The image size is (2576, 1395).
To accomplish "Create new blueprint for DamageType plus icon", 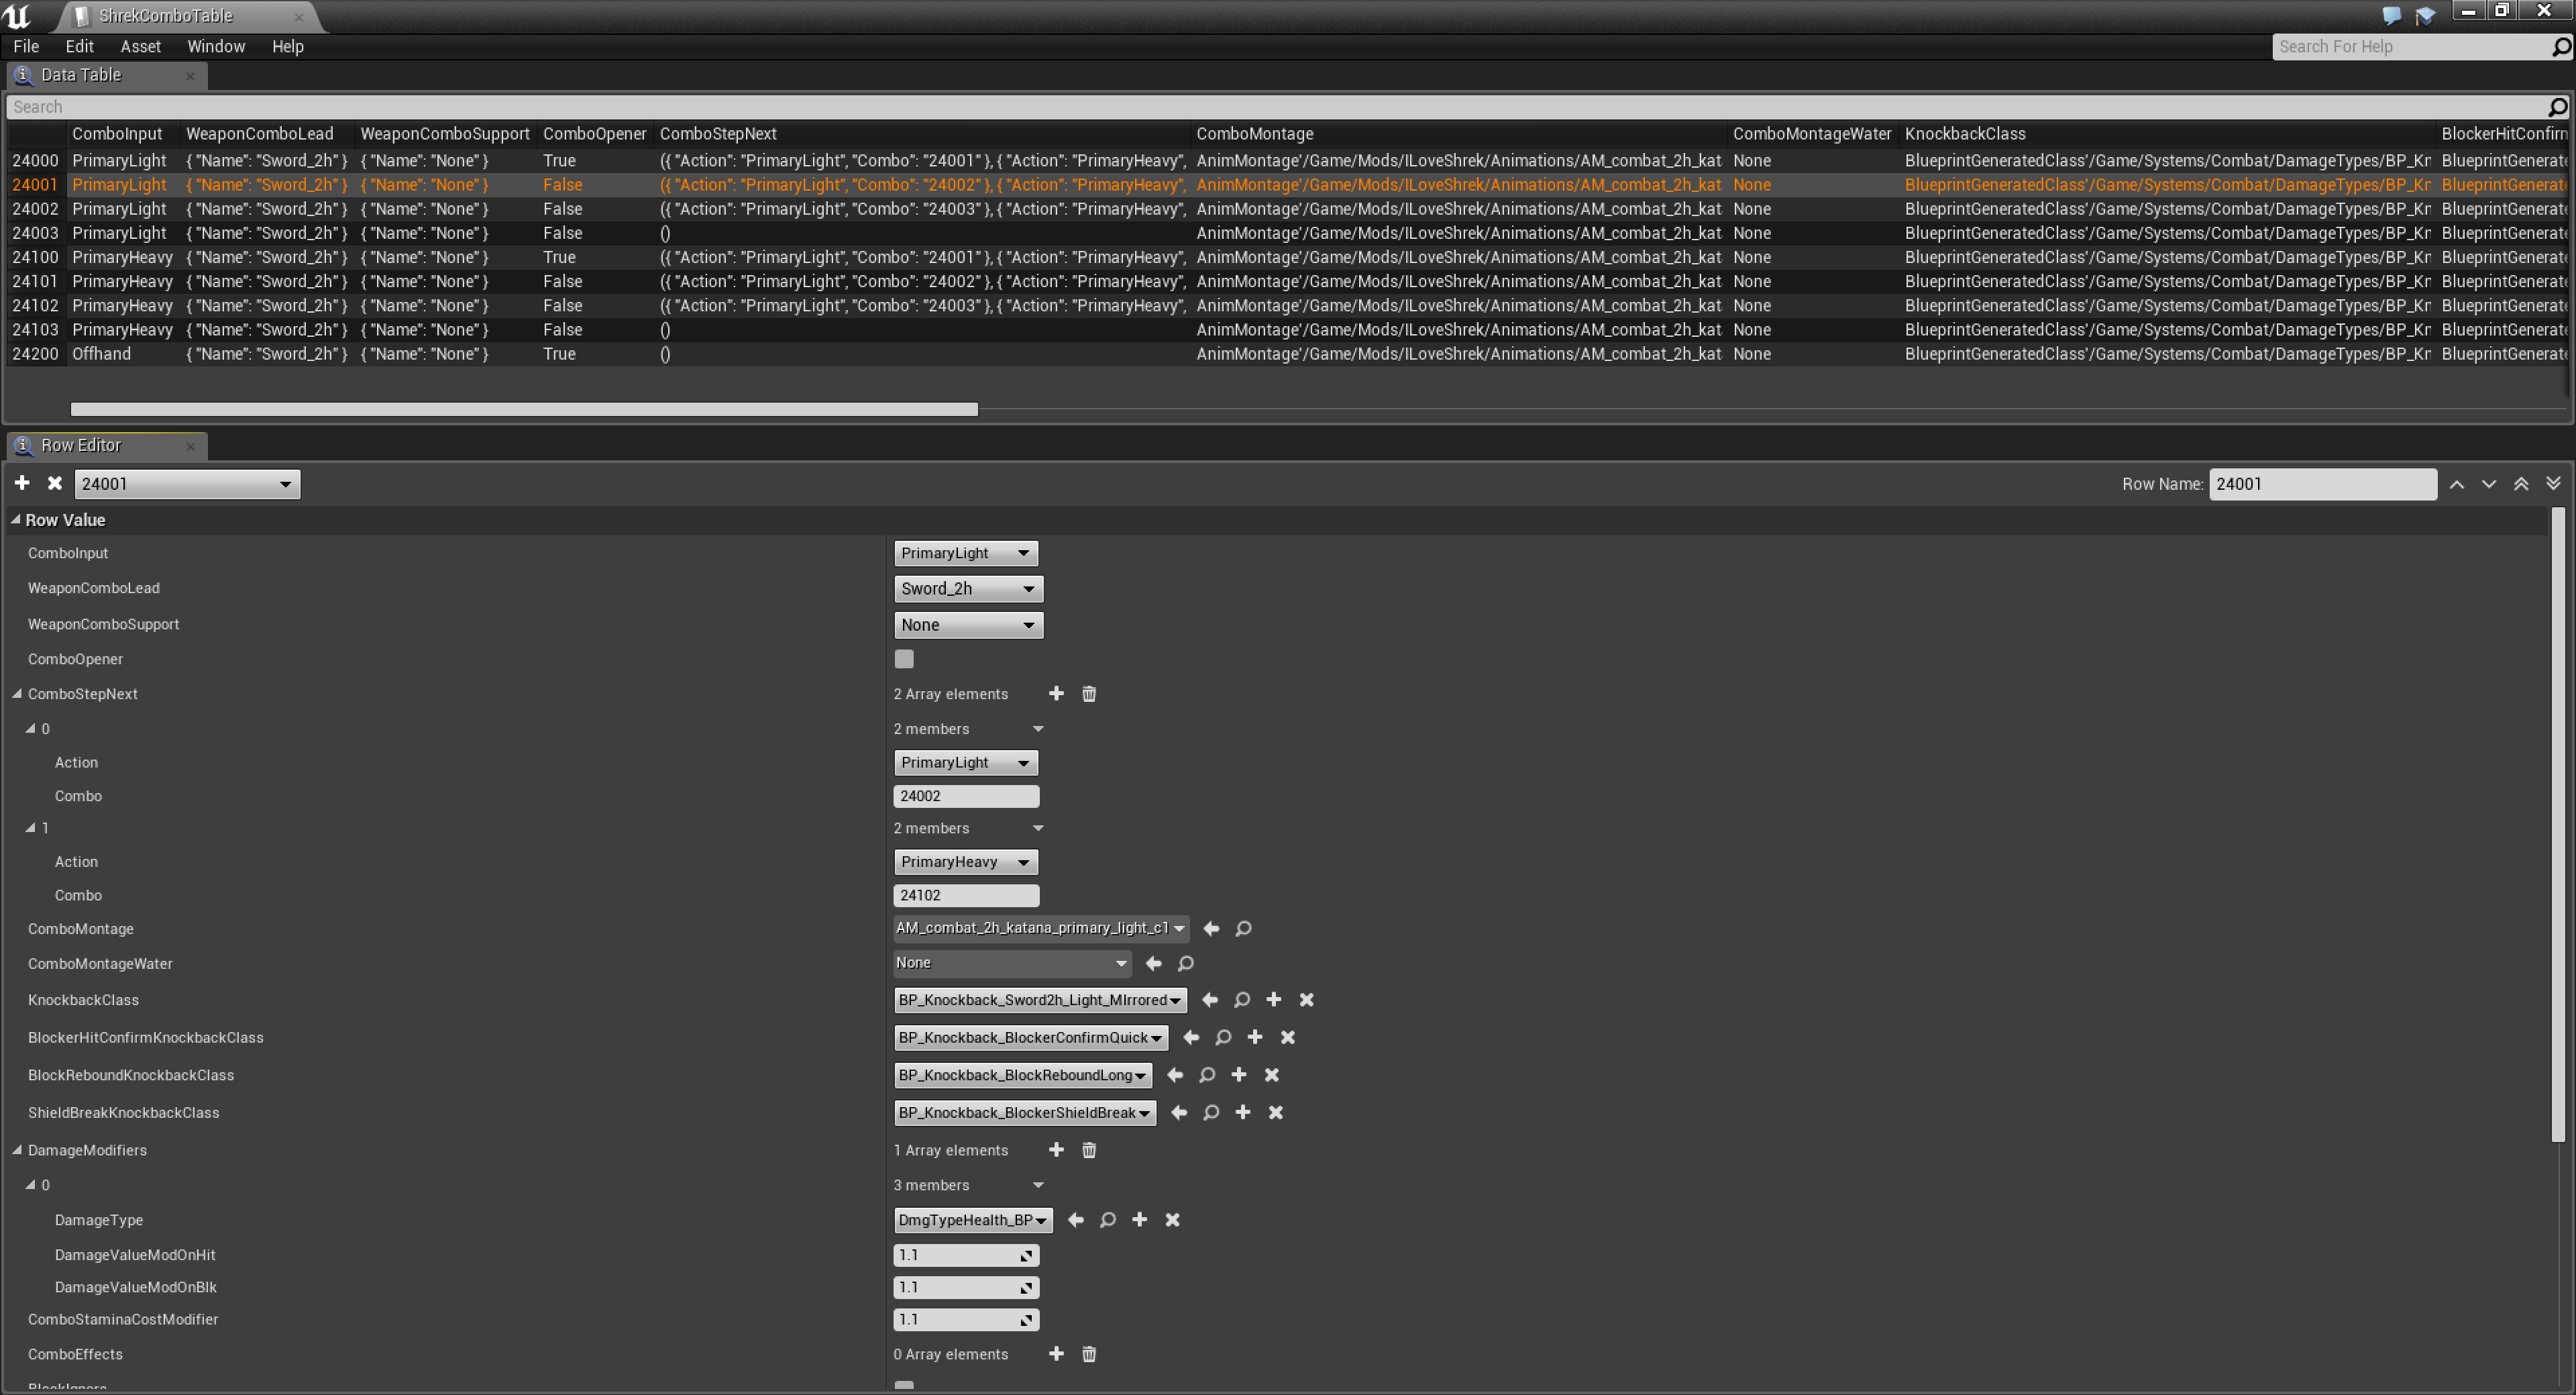I will click(x=1139, y=1219).
